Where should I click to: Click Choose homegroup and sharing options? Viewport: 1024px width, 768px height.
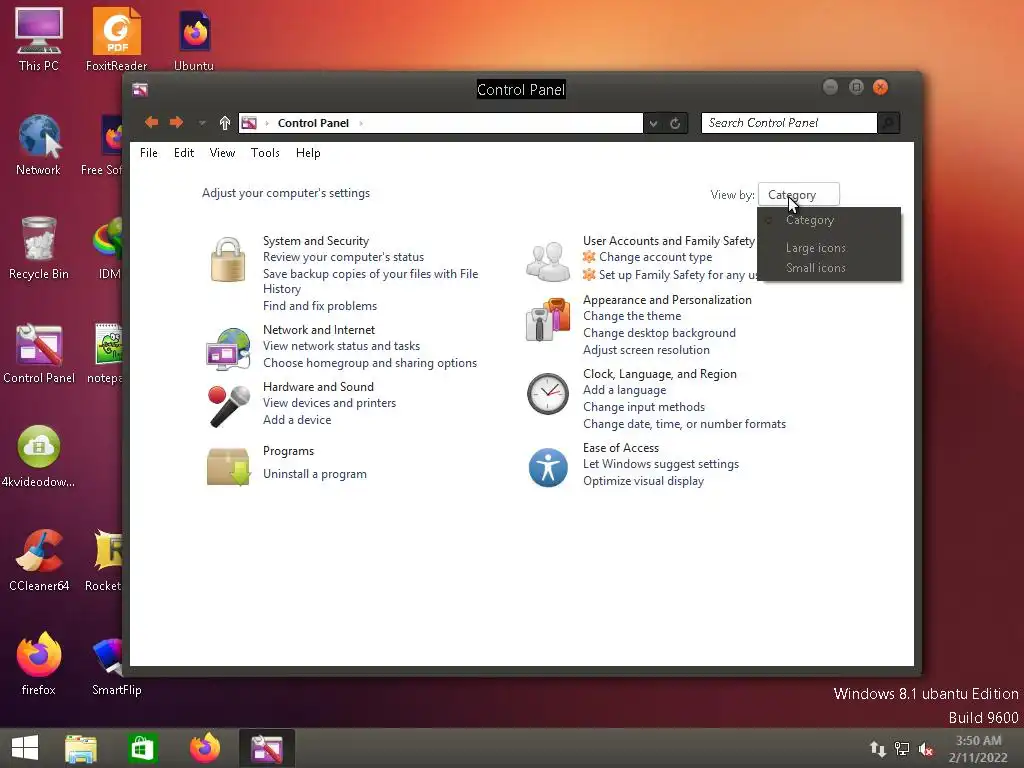coord(370,363)
